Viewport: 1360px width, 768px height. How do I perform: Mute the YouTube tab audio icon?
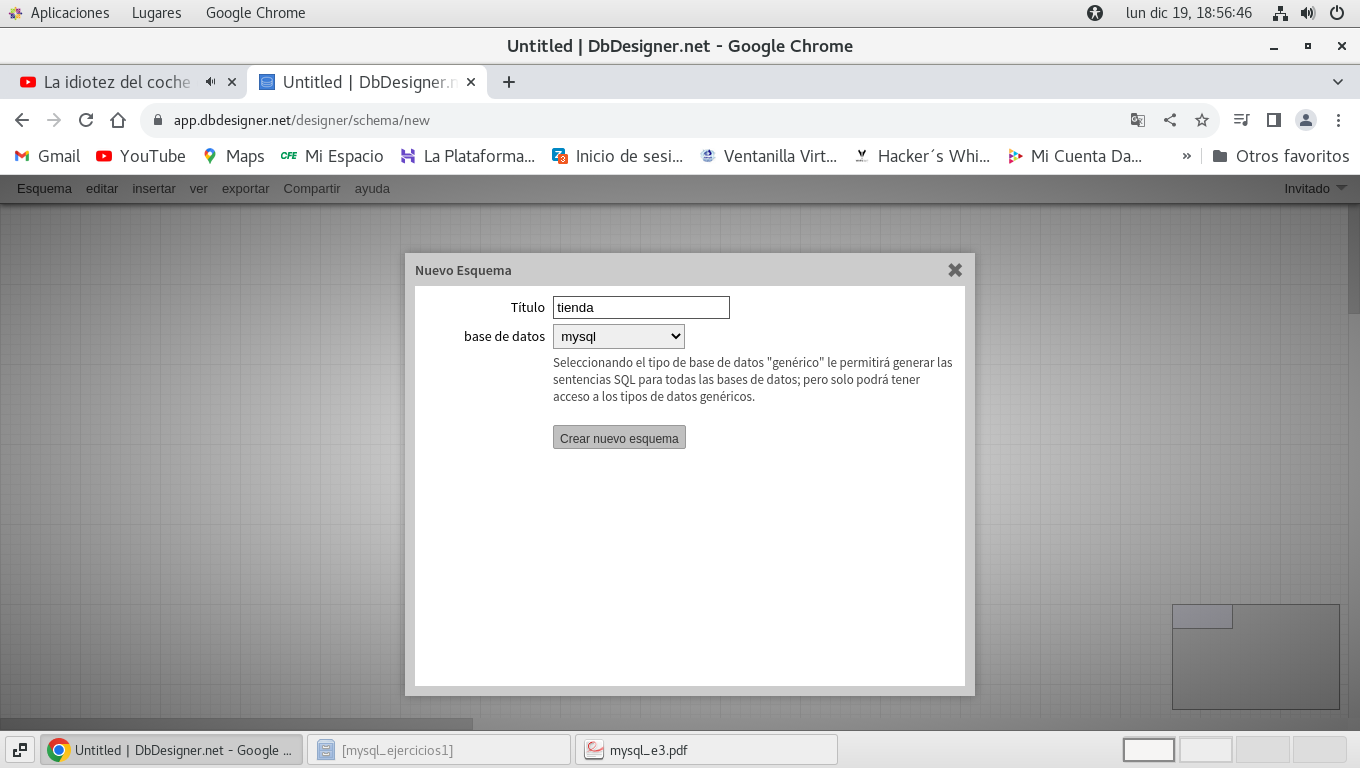tap(211, 82)
